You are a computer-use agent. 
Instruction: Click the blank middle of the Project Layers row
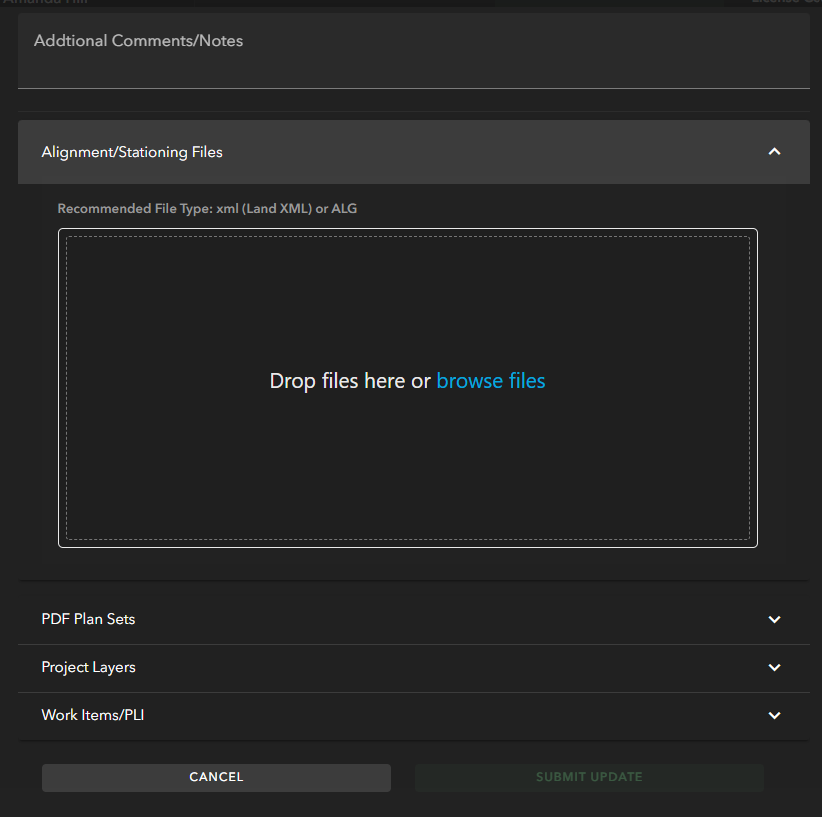coord(420,667)
